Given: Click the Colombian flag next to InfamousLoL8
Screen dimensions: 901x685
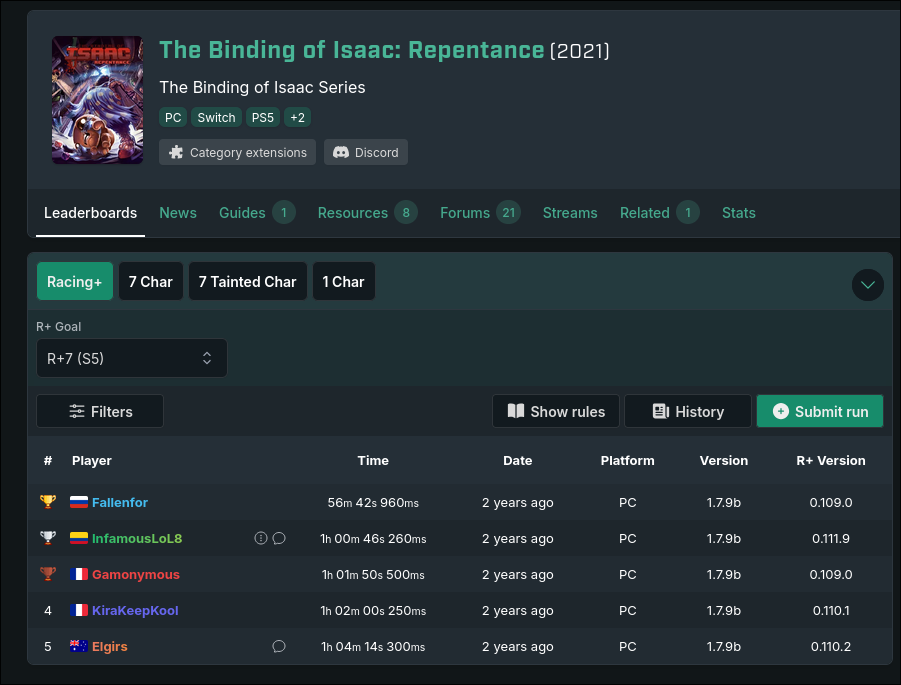Looking at the screenshot, I should (79, 538).
